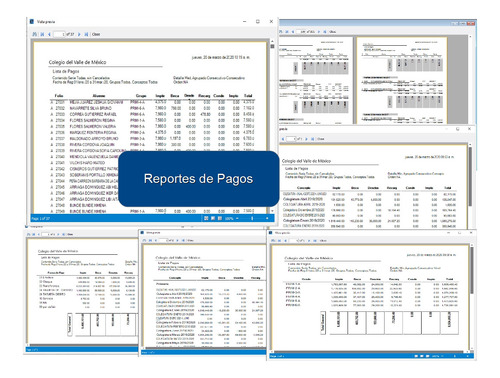Click the 'Alumno' column header in main report
The height and width of the screenshot is (378, 500).
click(99, 96)
